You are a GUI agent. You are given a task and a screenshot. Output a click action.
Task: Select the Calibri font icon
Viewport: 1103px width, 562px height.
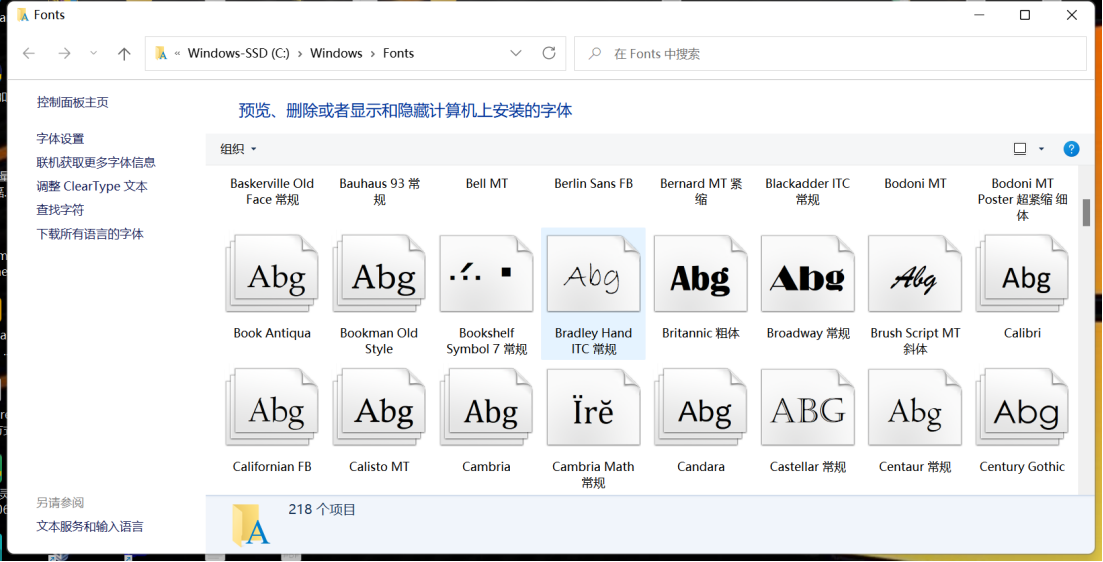coord(1021,274)
